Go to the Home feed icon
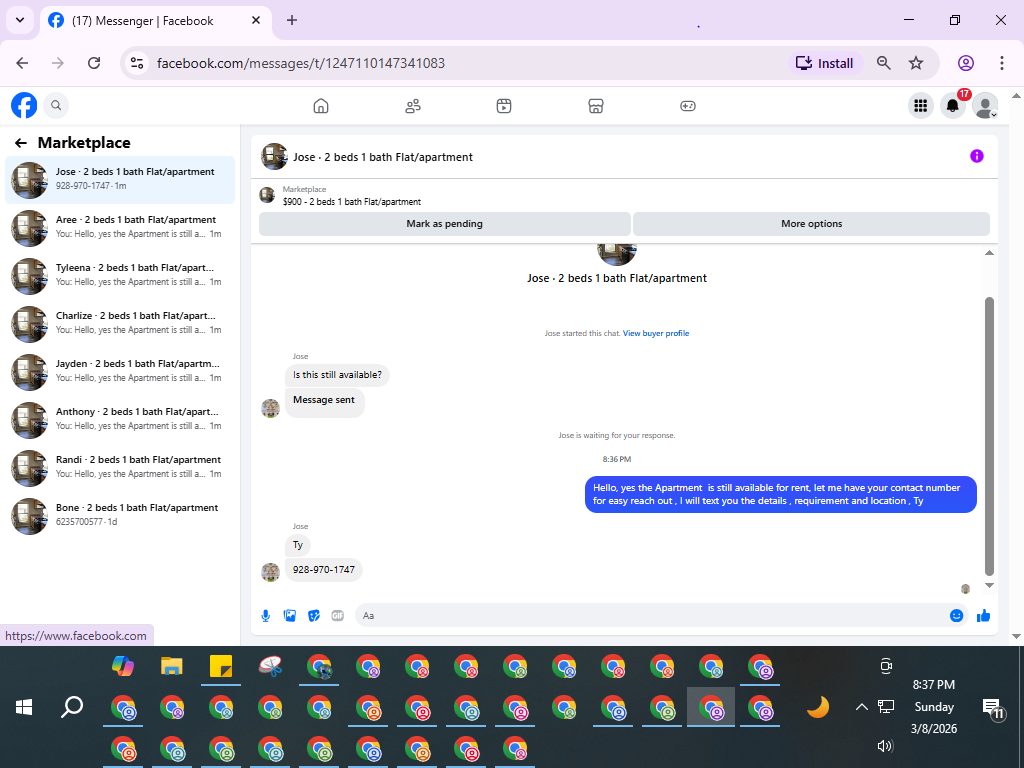 tap(321, 106)
